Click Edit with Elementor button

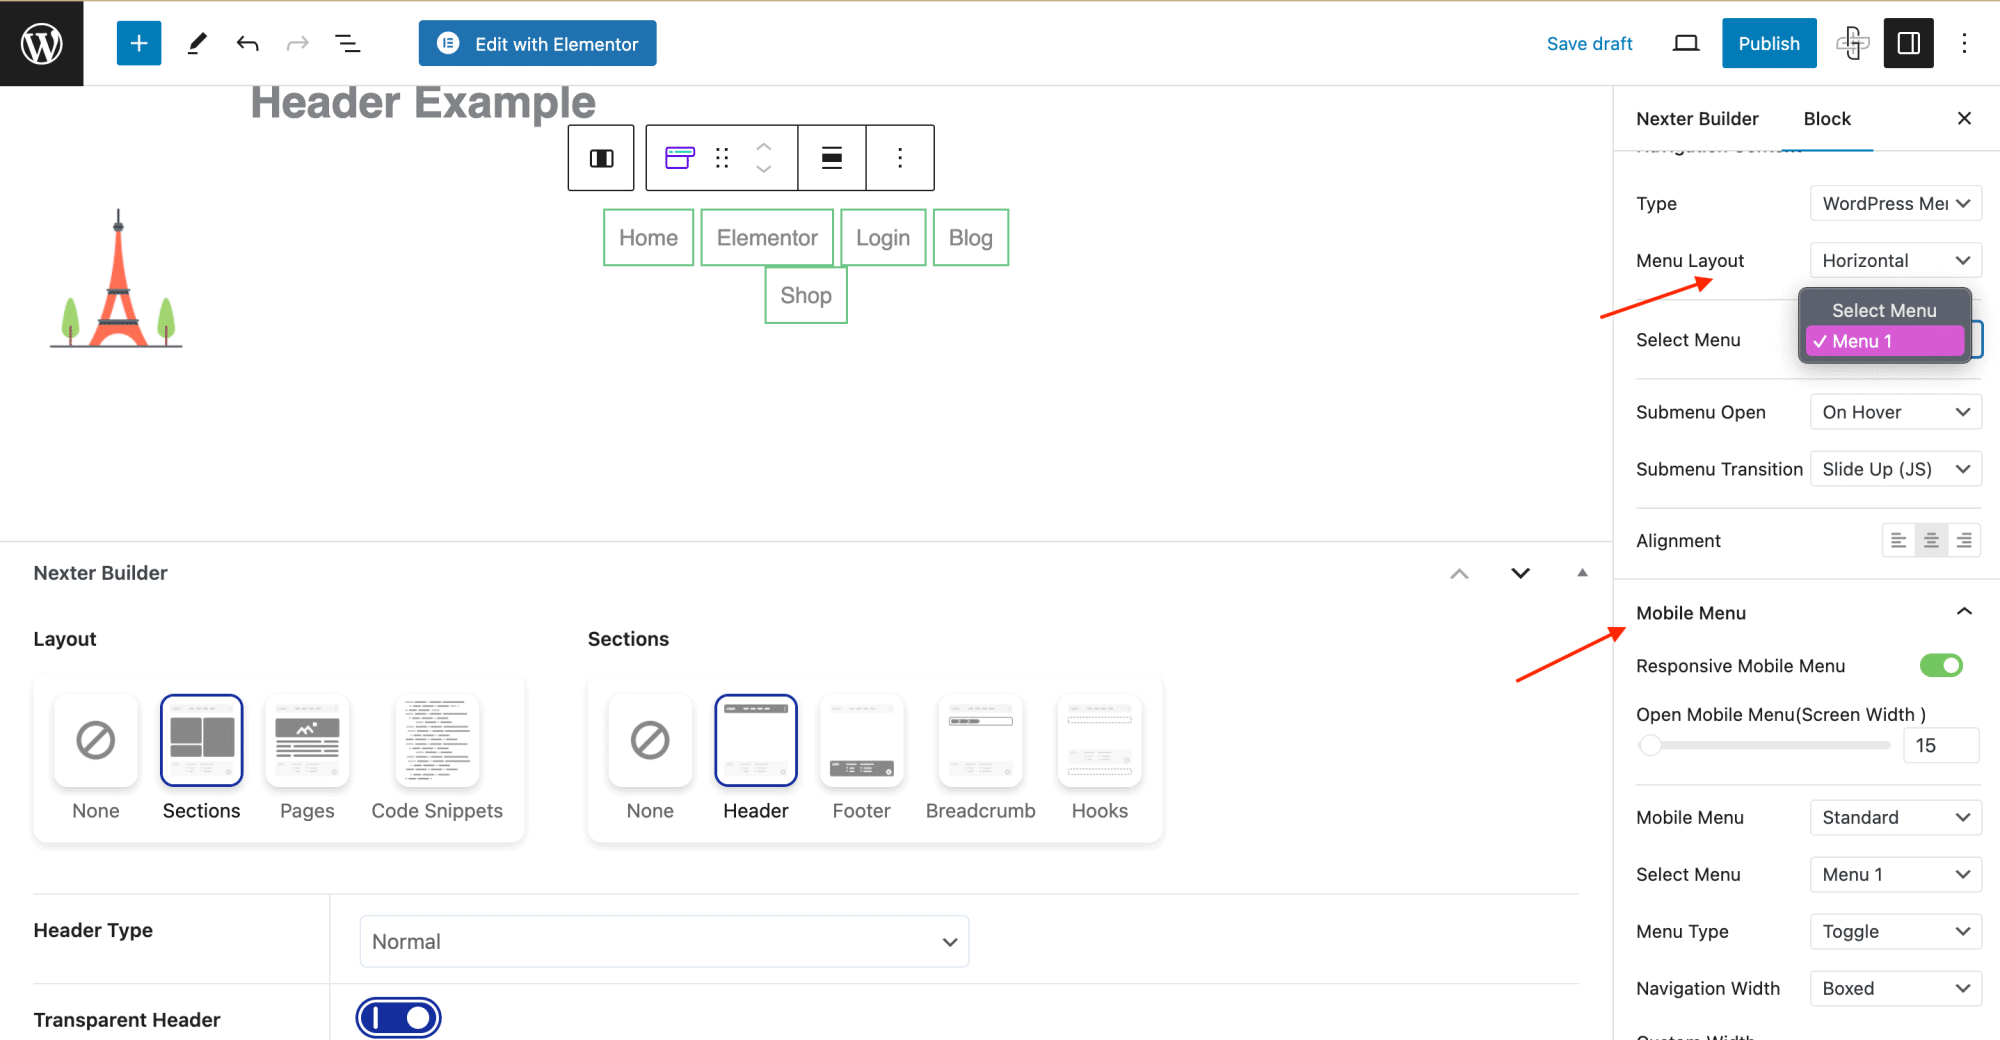tap(538, 43)
